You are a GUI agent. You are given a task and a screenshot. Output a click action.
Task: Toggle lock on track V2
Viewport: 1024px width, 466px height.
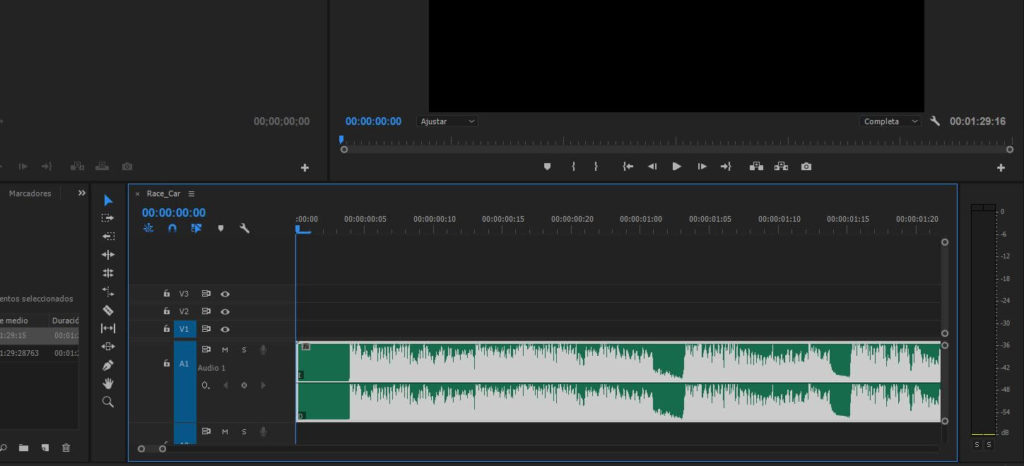click(167, 311)
